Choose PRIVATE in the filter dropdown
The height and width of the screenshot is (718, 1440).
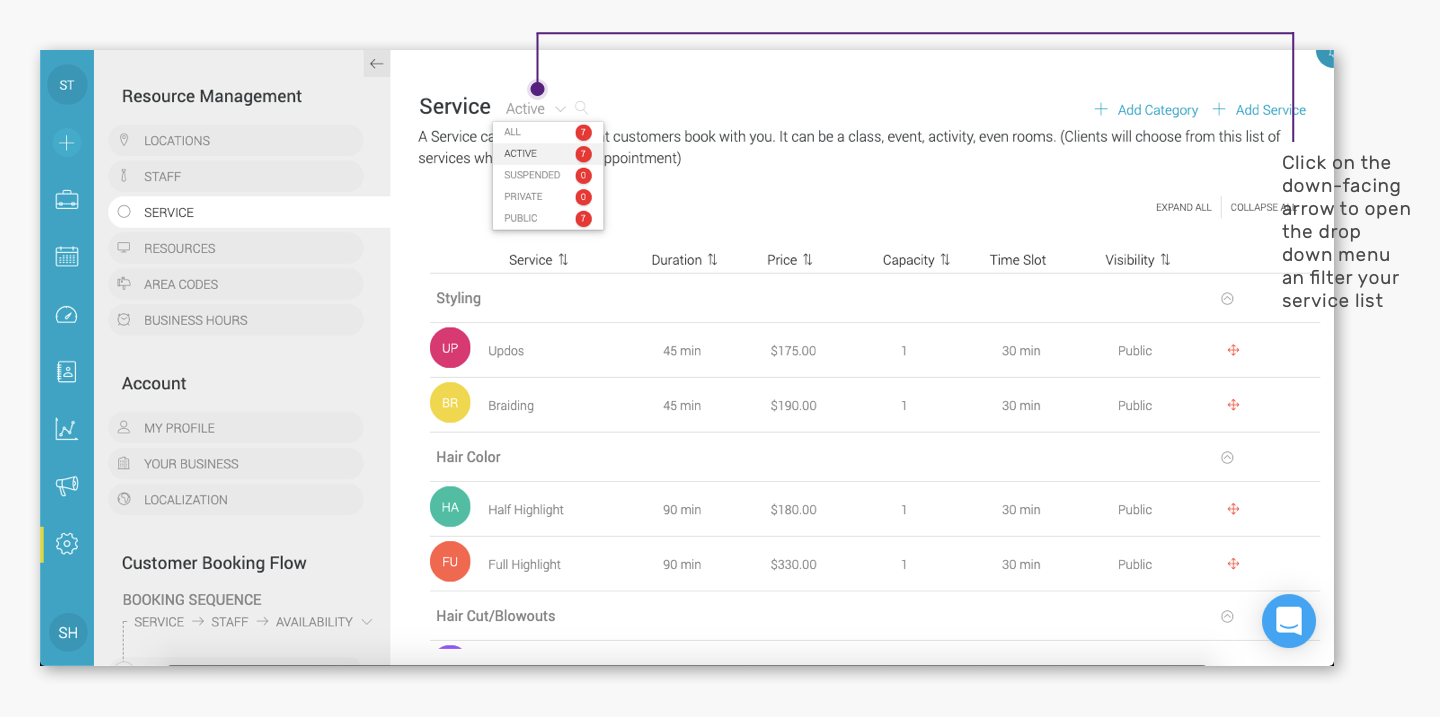pos(548,197)
